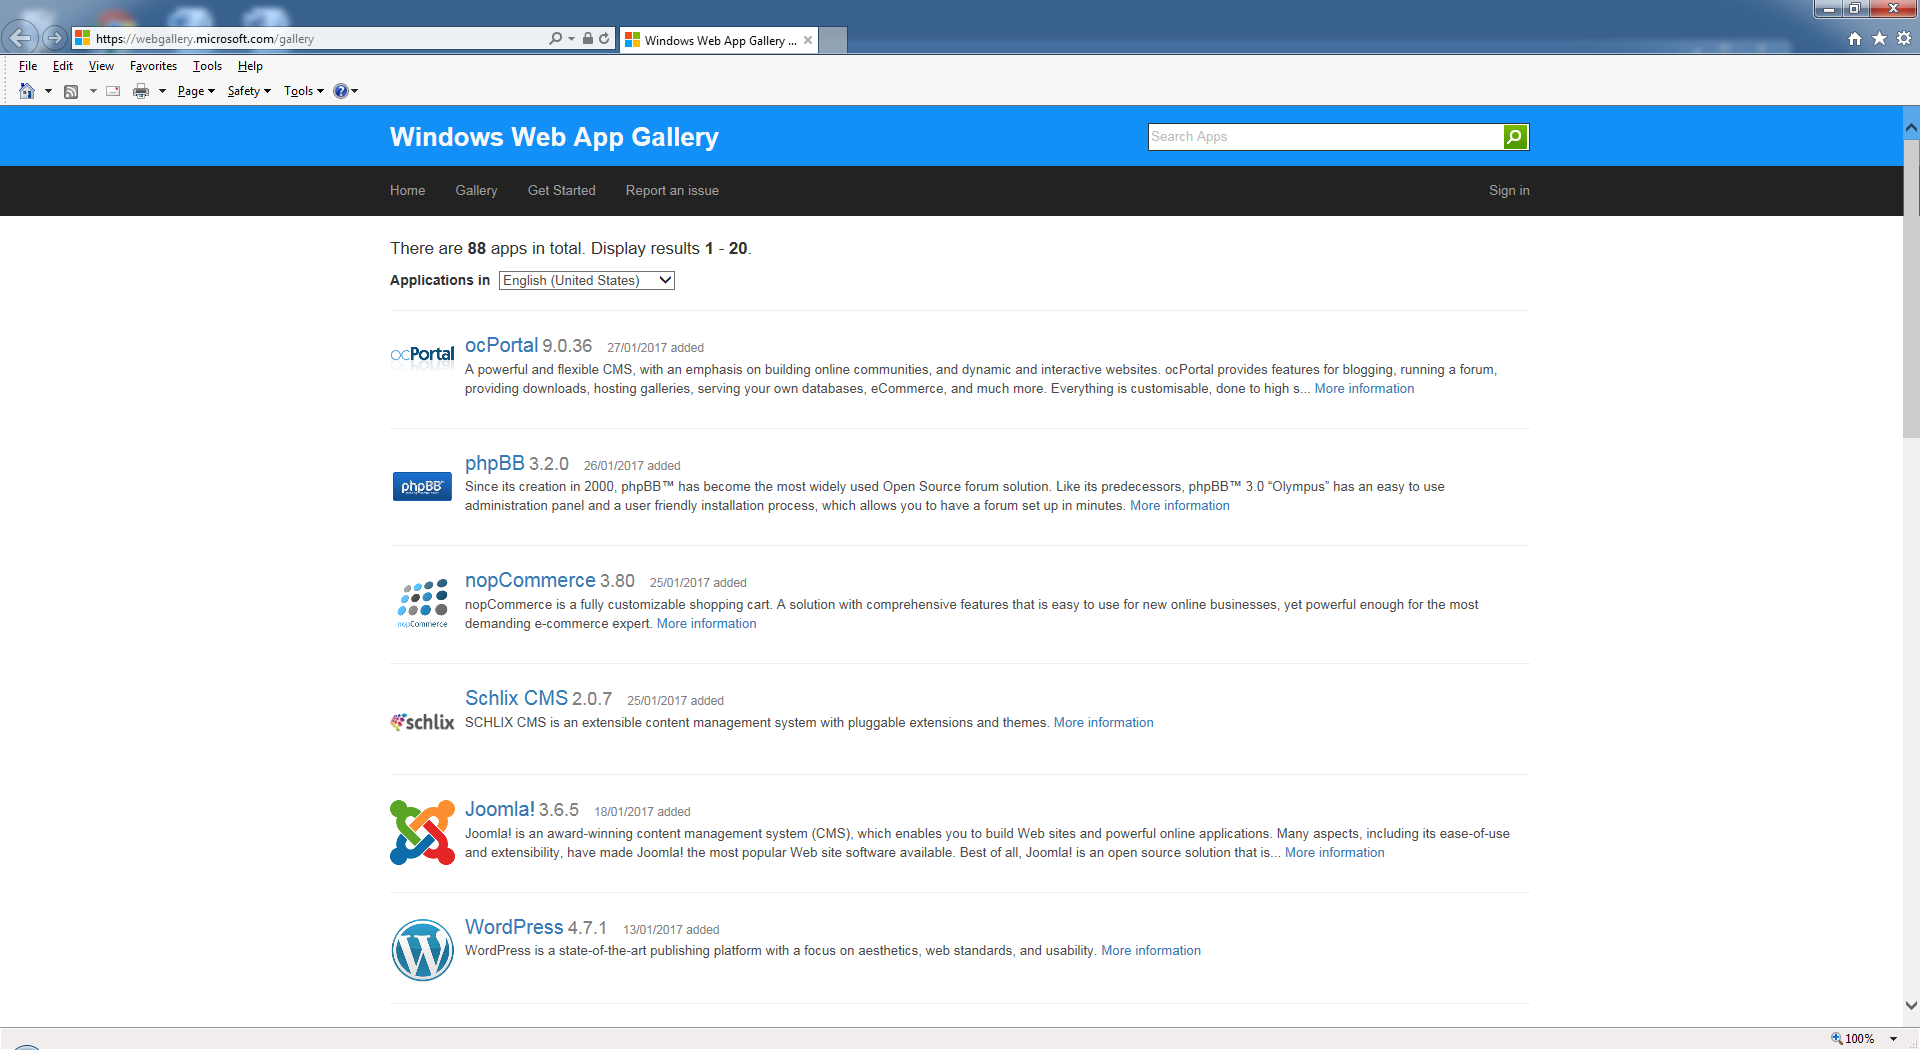
Task: Open the File menu
Action: pyautogui.click(x=28, y=66)
